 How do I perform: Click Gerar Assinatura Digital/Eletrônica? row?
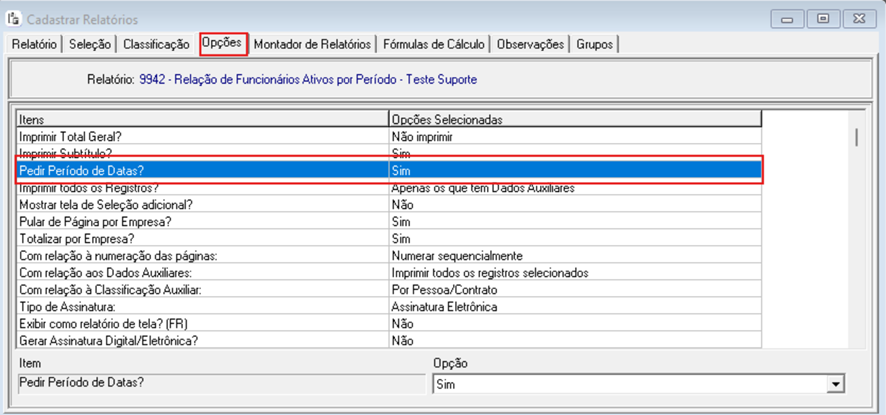pos(200,340)
